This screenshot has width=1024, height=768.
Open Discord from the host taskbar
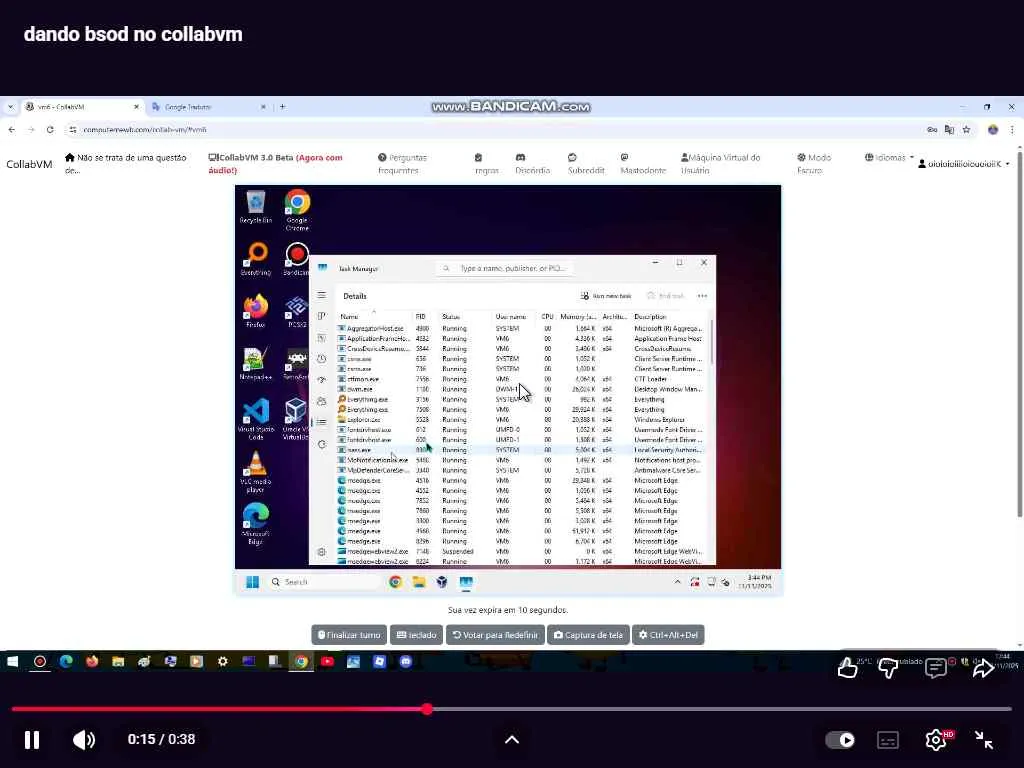tap(406, 662)
